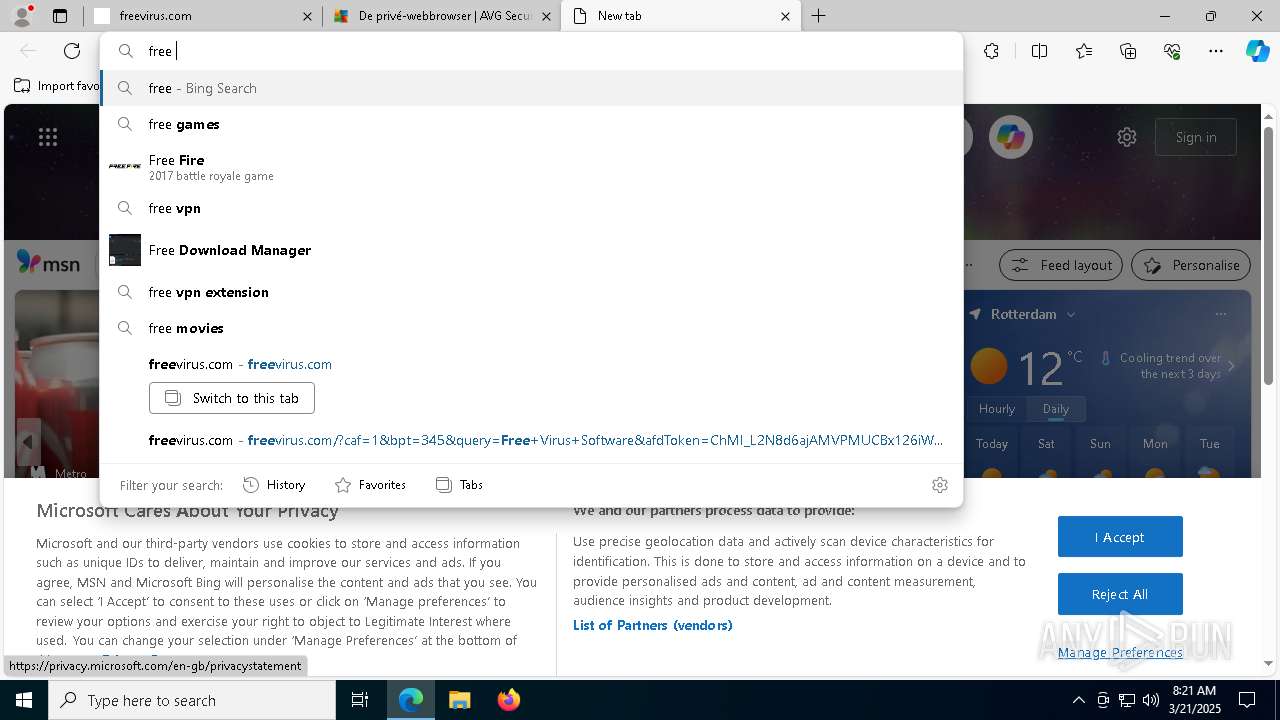Open Copilot sidebar icon
Viewport: 1280px width, 720px height.
pos(1257,51)
